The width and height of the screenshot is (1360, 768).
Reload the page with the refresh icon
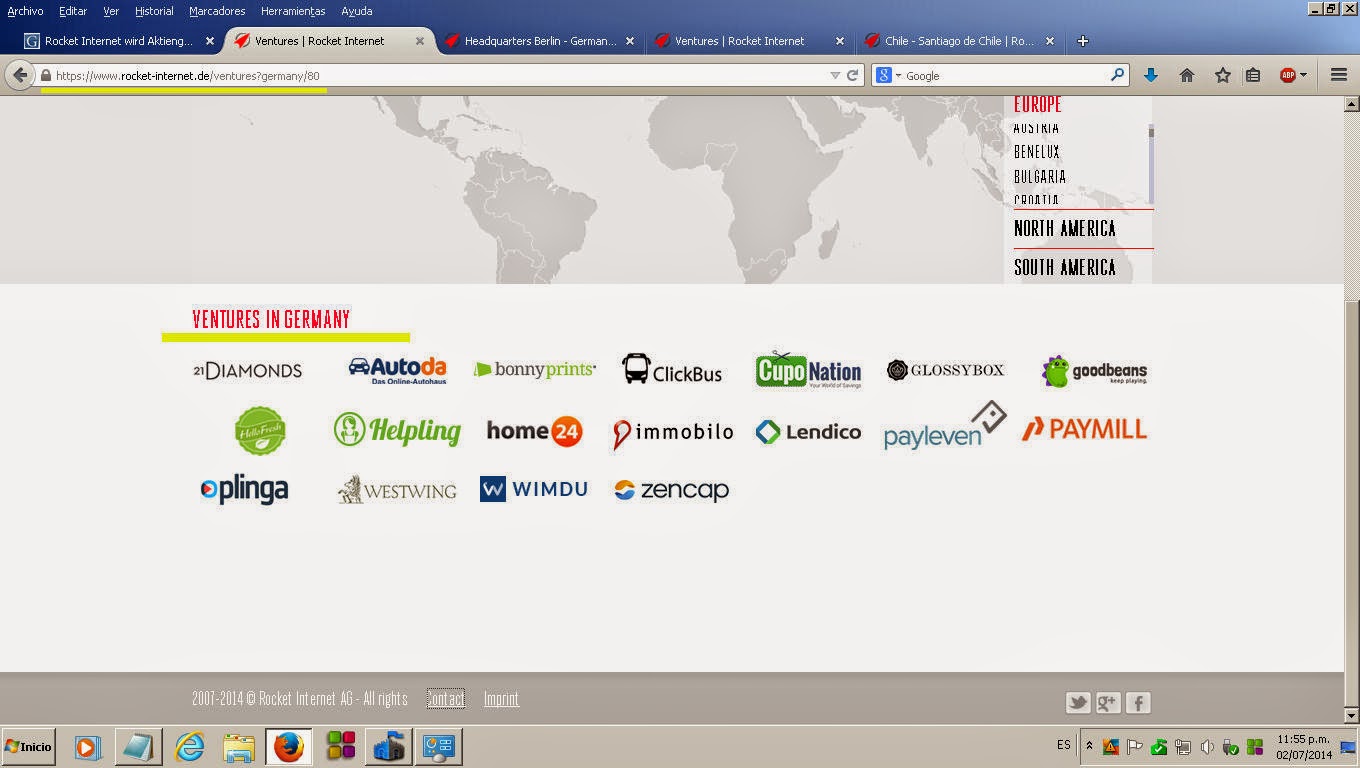853,75
